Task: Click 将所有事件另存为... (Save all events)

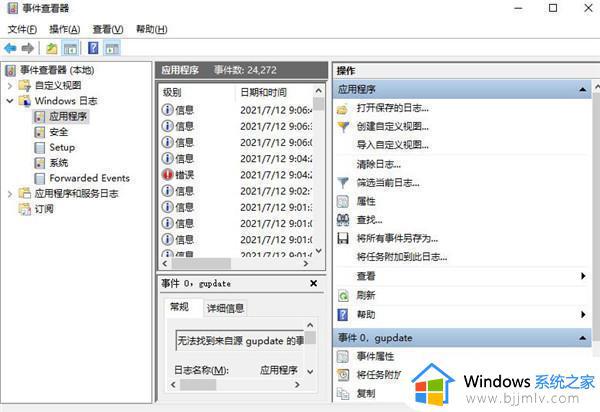Action: click(397, 238)
